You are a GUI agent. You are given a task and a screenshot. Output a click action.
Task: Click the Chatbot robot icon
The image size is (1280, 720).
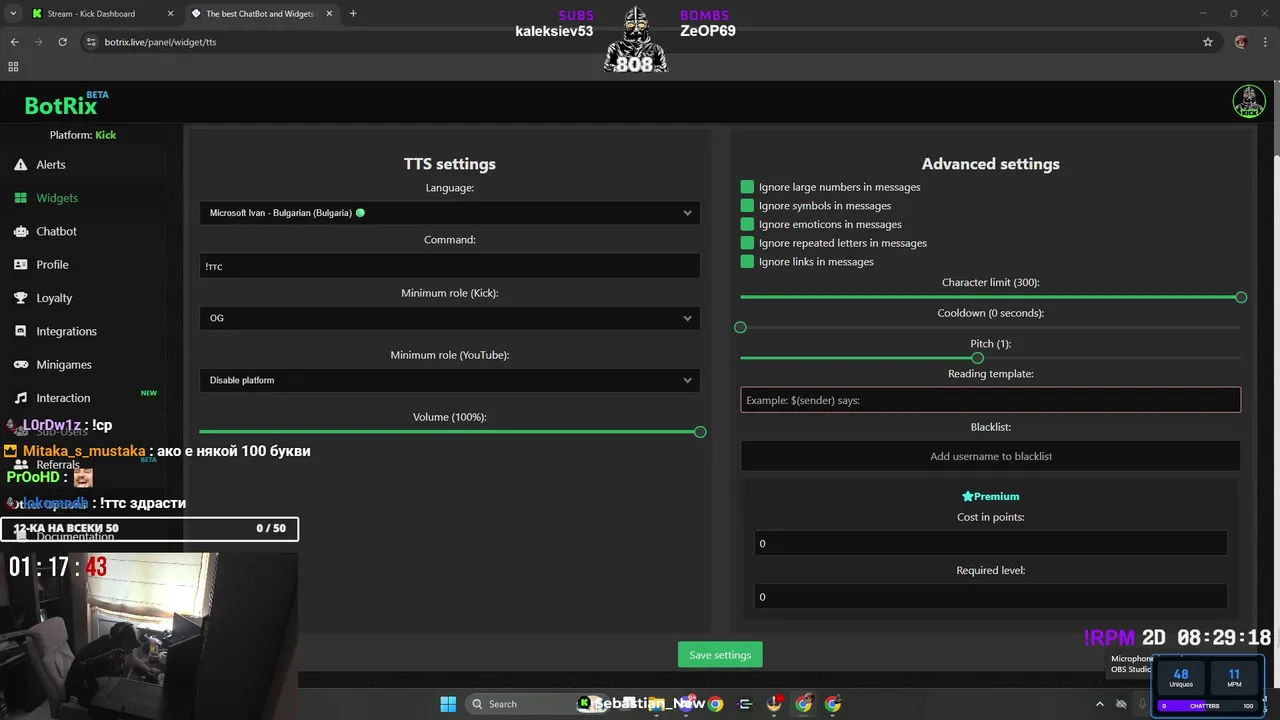pyautogui.click(x=20, y=231)
